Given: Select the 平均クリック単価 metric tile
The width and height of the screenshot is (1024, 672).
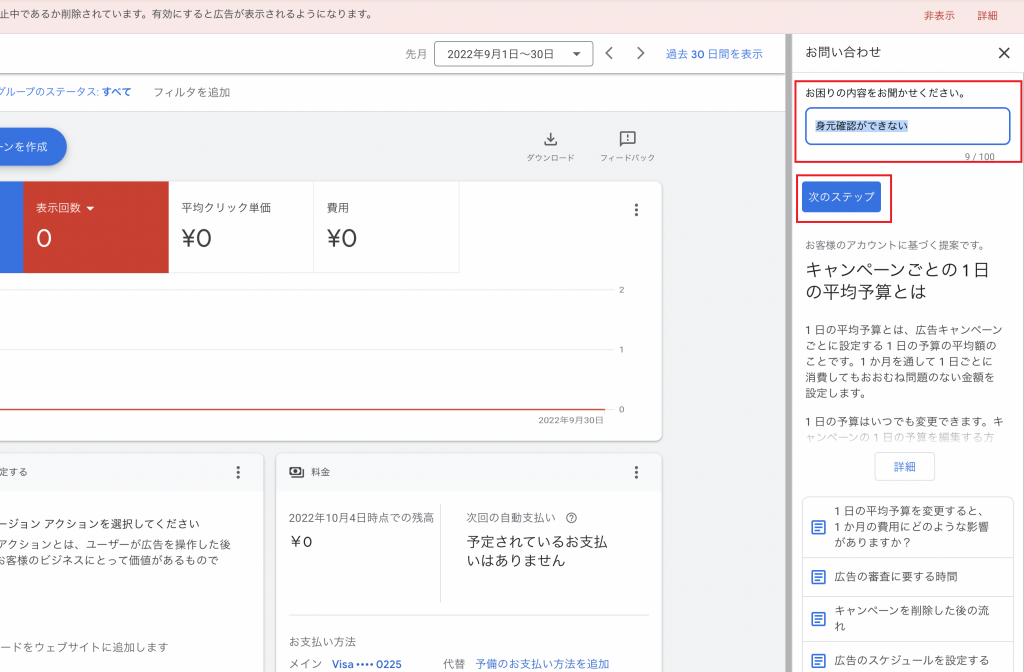Looking at the screenshot, I should pos(241,227).
